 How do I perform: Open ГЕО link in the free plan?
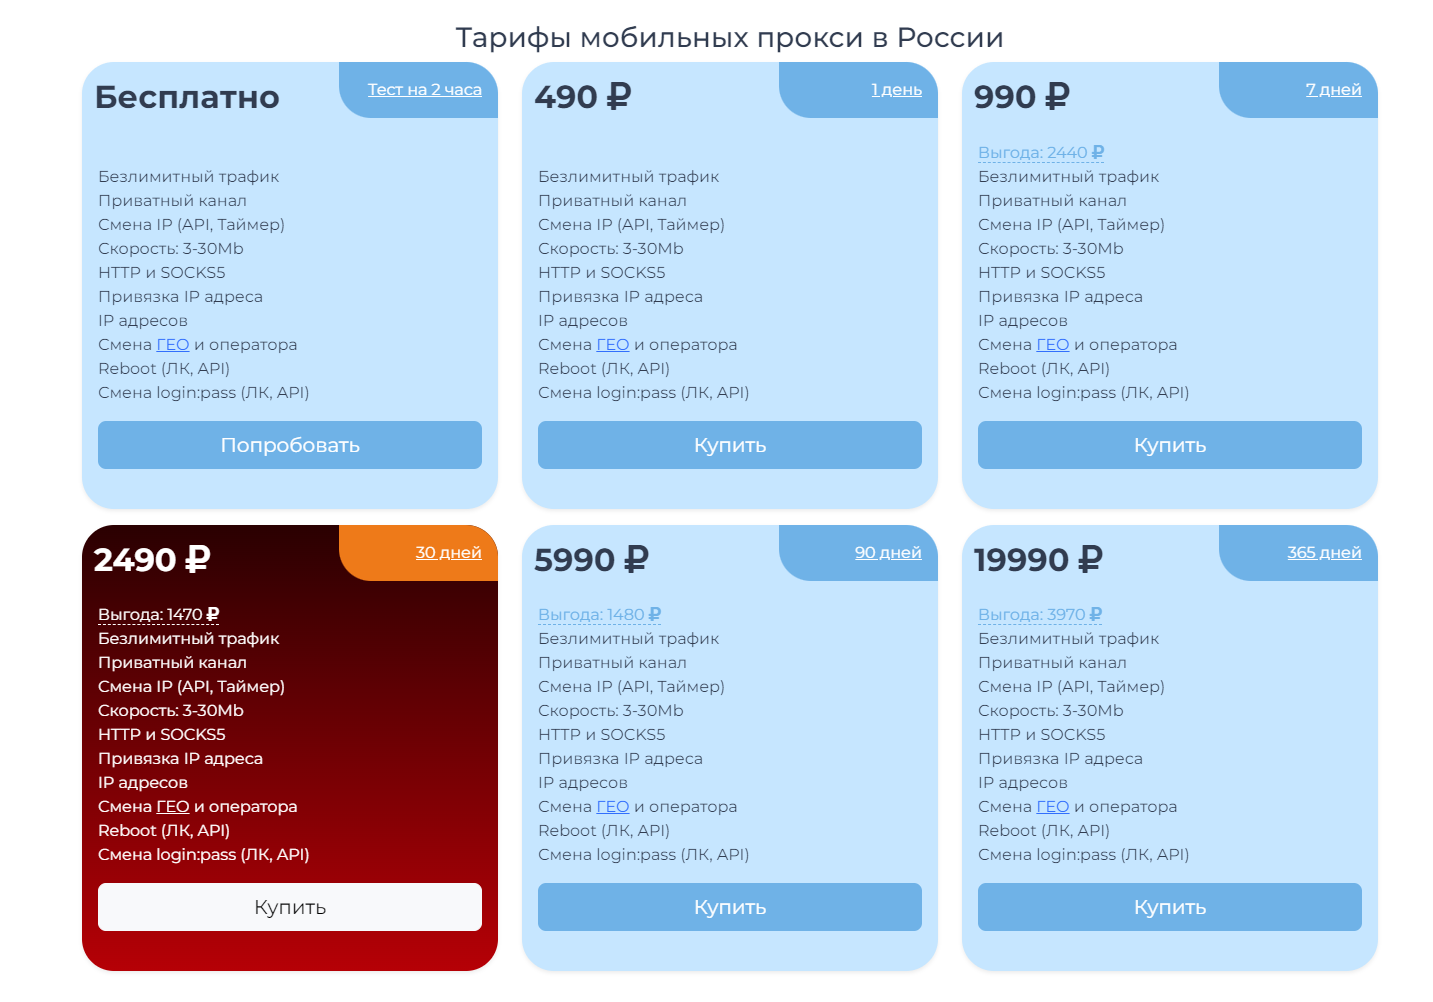pyautogui.click(x=173, y=344)
